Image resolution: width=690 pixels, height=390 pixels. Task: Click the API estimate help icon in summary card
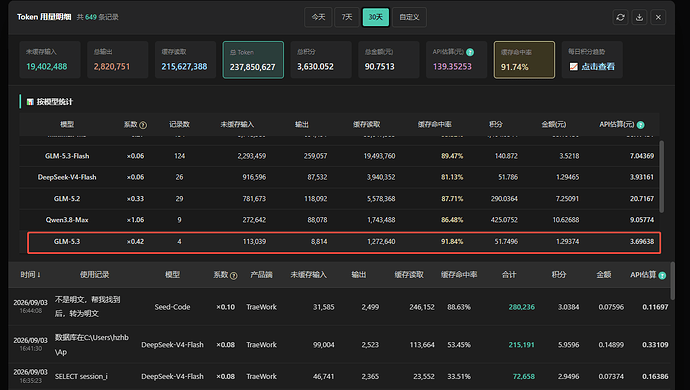pos(470,52)
